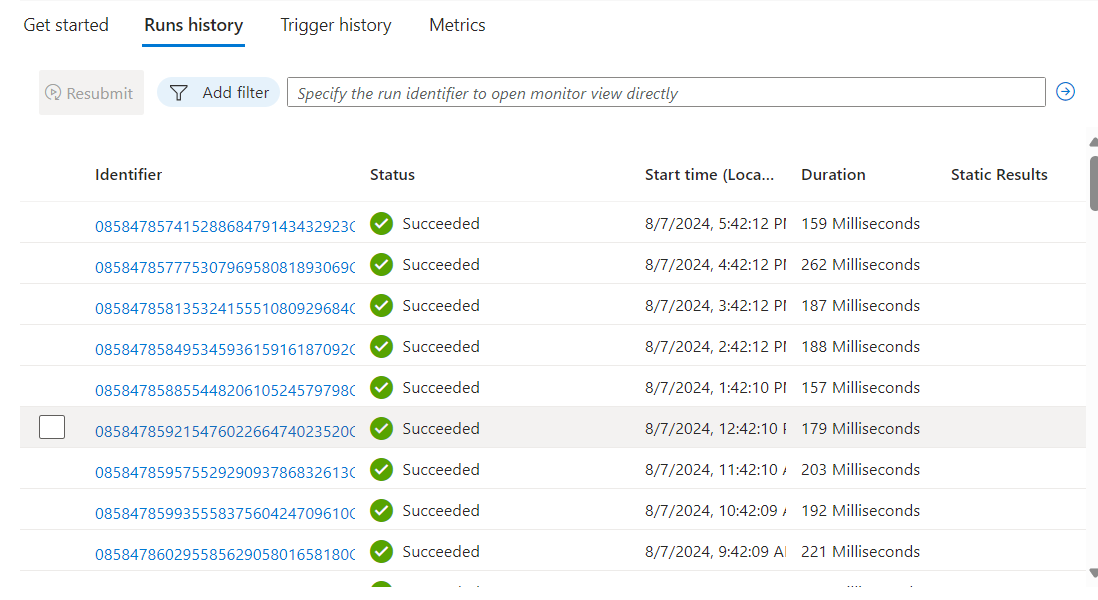Click the 8/7/2024, 3:42:12 start time
The image size is (1098, 600).
[x=715, y=305]
